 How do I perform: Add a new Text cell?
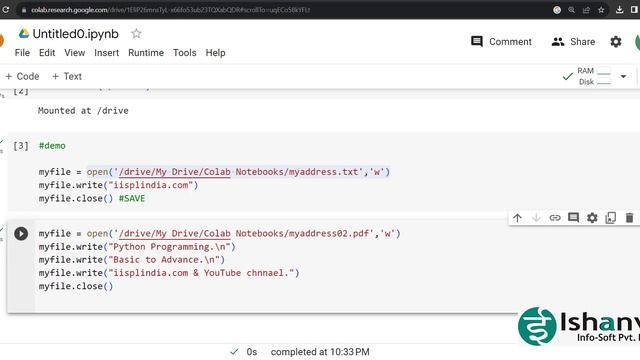point(67,76)
